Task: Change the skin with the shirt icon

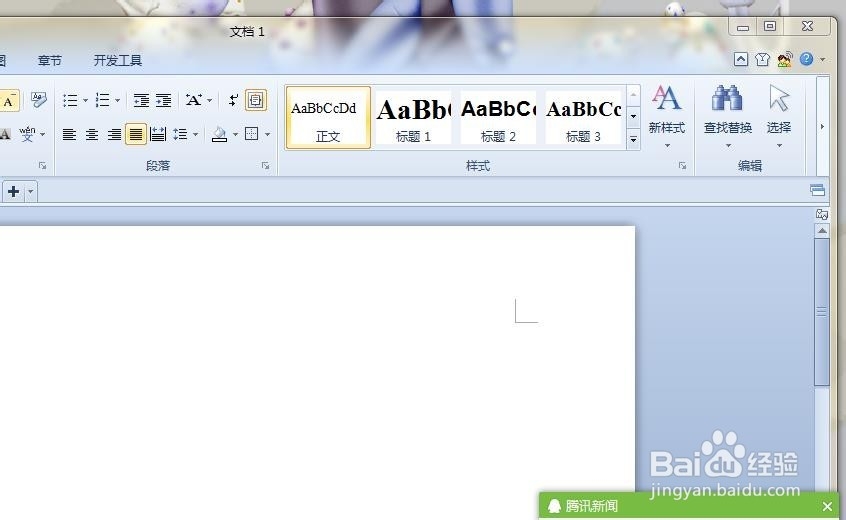Action: (x=762, y=59)
